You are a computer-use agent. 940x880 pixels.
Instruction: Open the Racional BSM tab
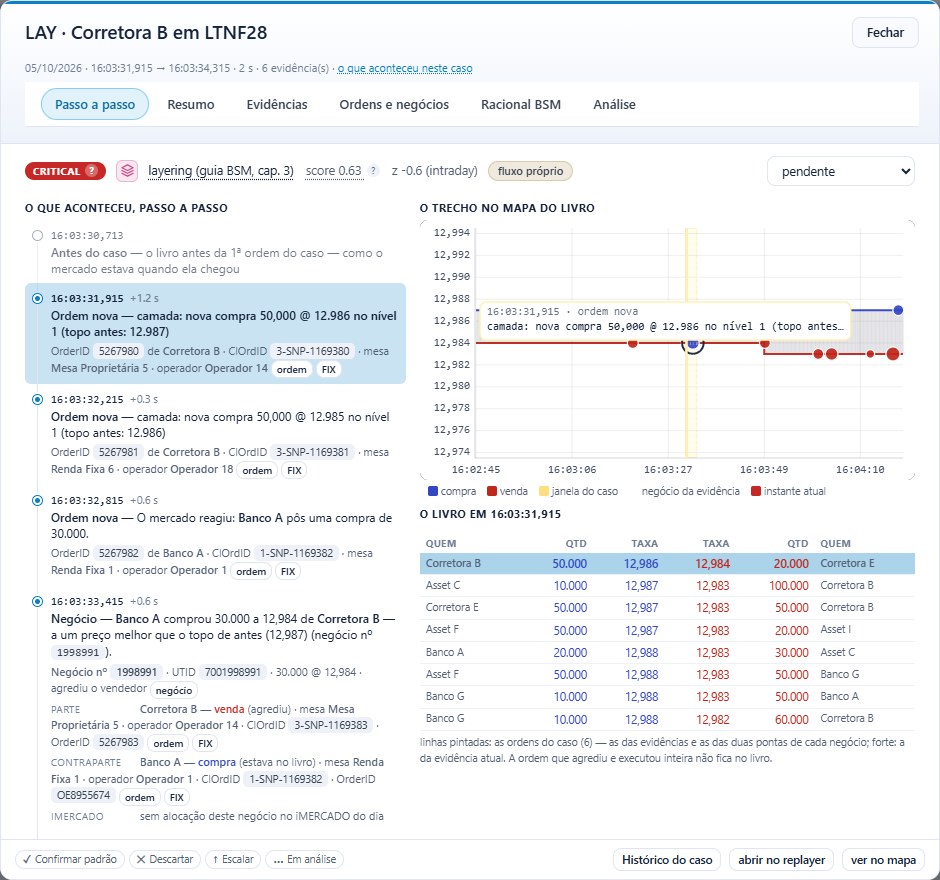[x=521, y=104]
